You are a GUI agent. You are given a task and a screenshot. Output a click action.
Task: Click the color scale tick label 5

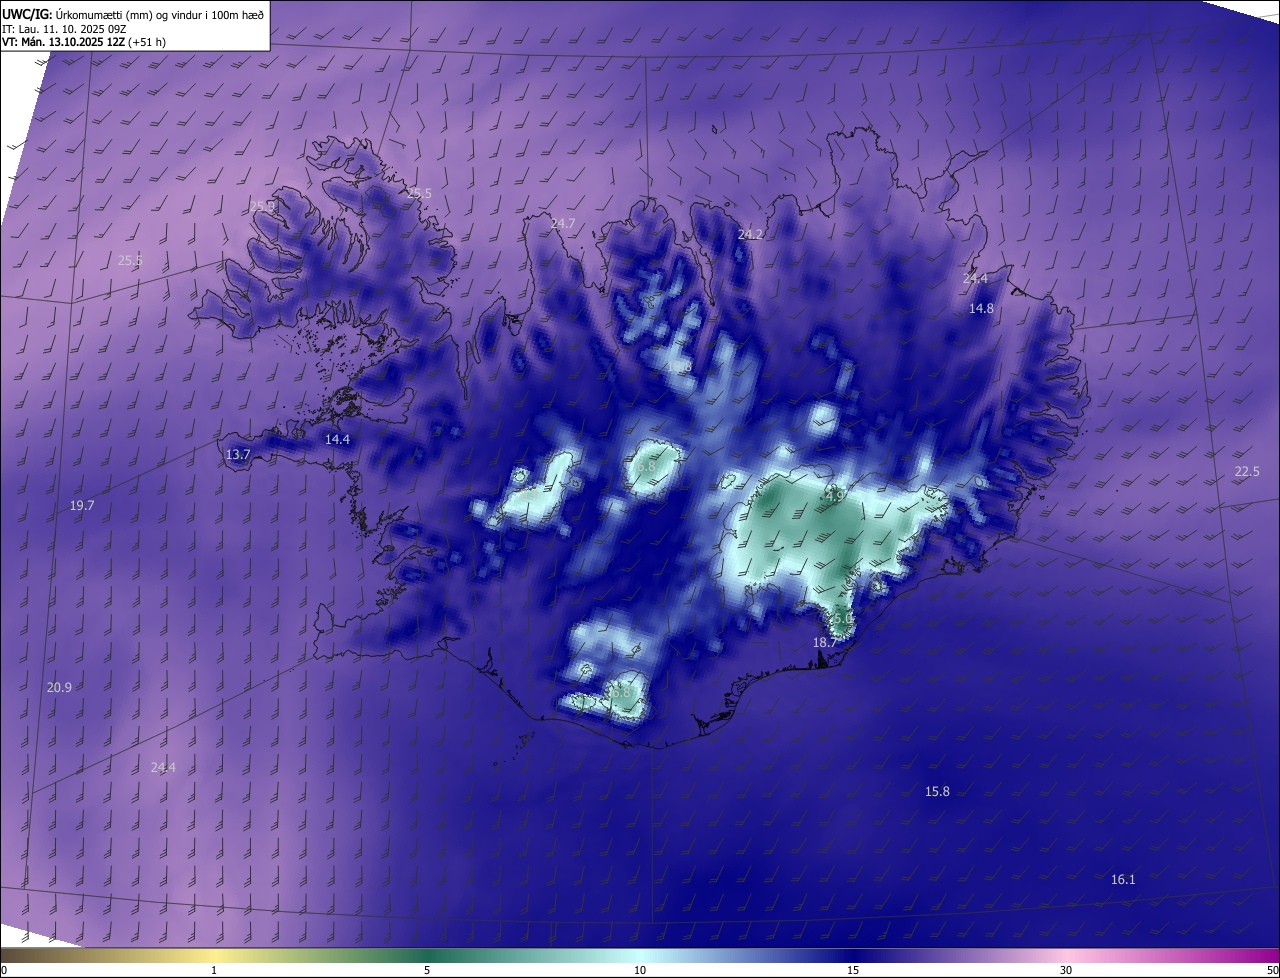(427, 971)
